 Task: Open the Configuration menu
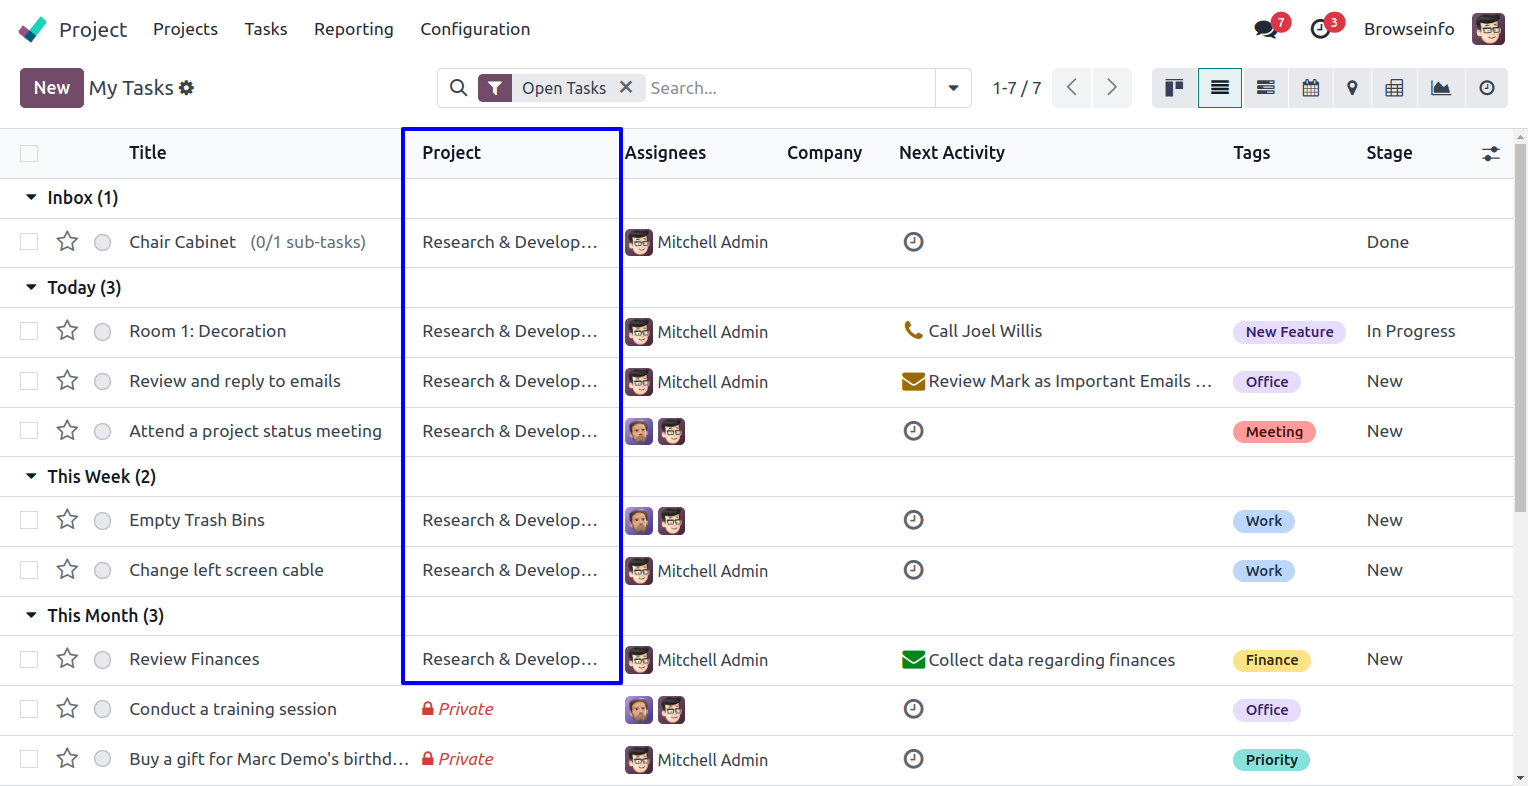[x=475, y=29]
